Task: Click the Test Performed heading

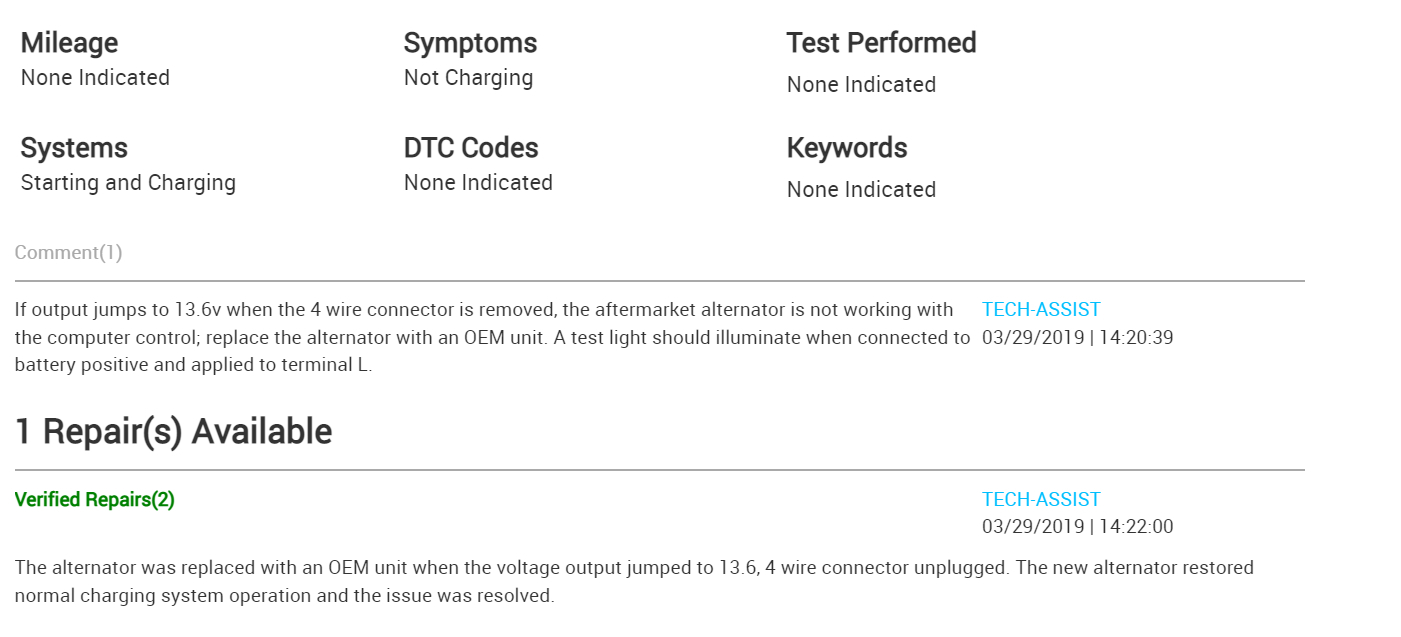Action: [x=881, y=43]
